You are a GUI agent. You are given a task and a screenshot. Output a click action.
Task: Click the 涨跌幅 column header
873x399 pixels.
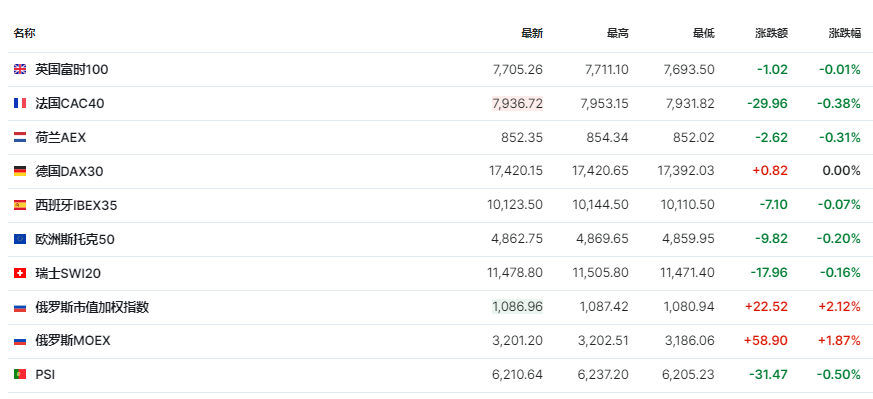click(x=845, y=33)
